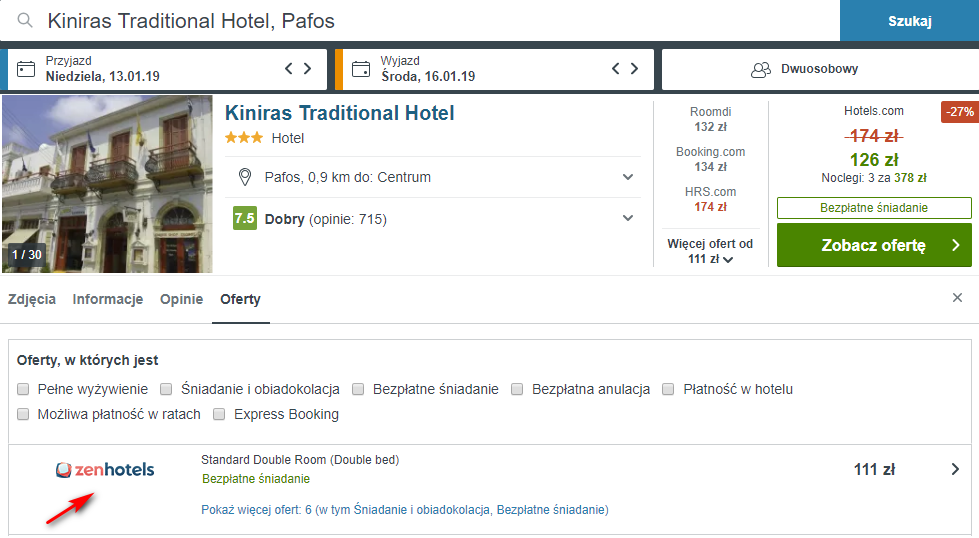Click the guests icon by Dwuosobowy
Image resolution: width=979 pixels, height=538 pixels.
tap(760, 69)
